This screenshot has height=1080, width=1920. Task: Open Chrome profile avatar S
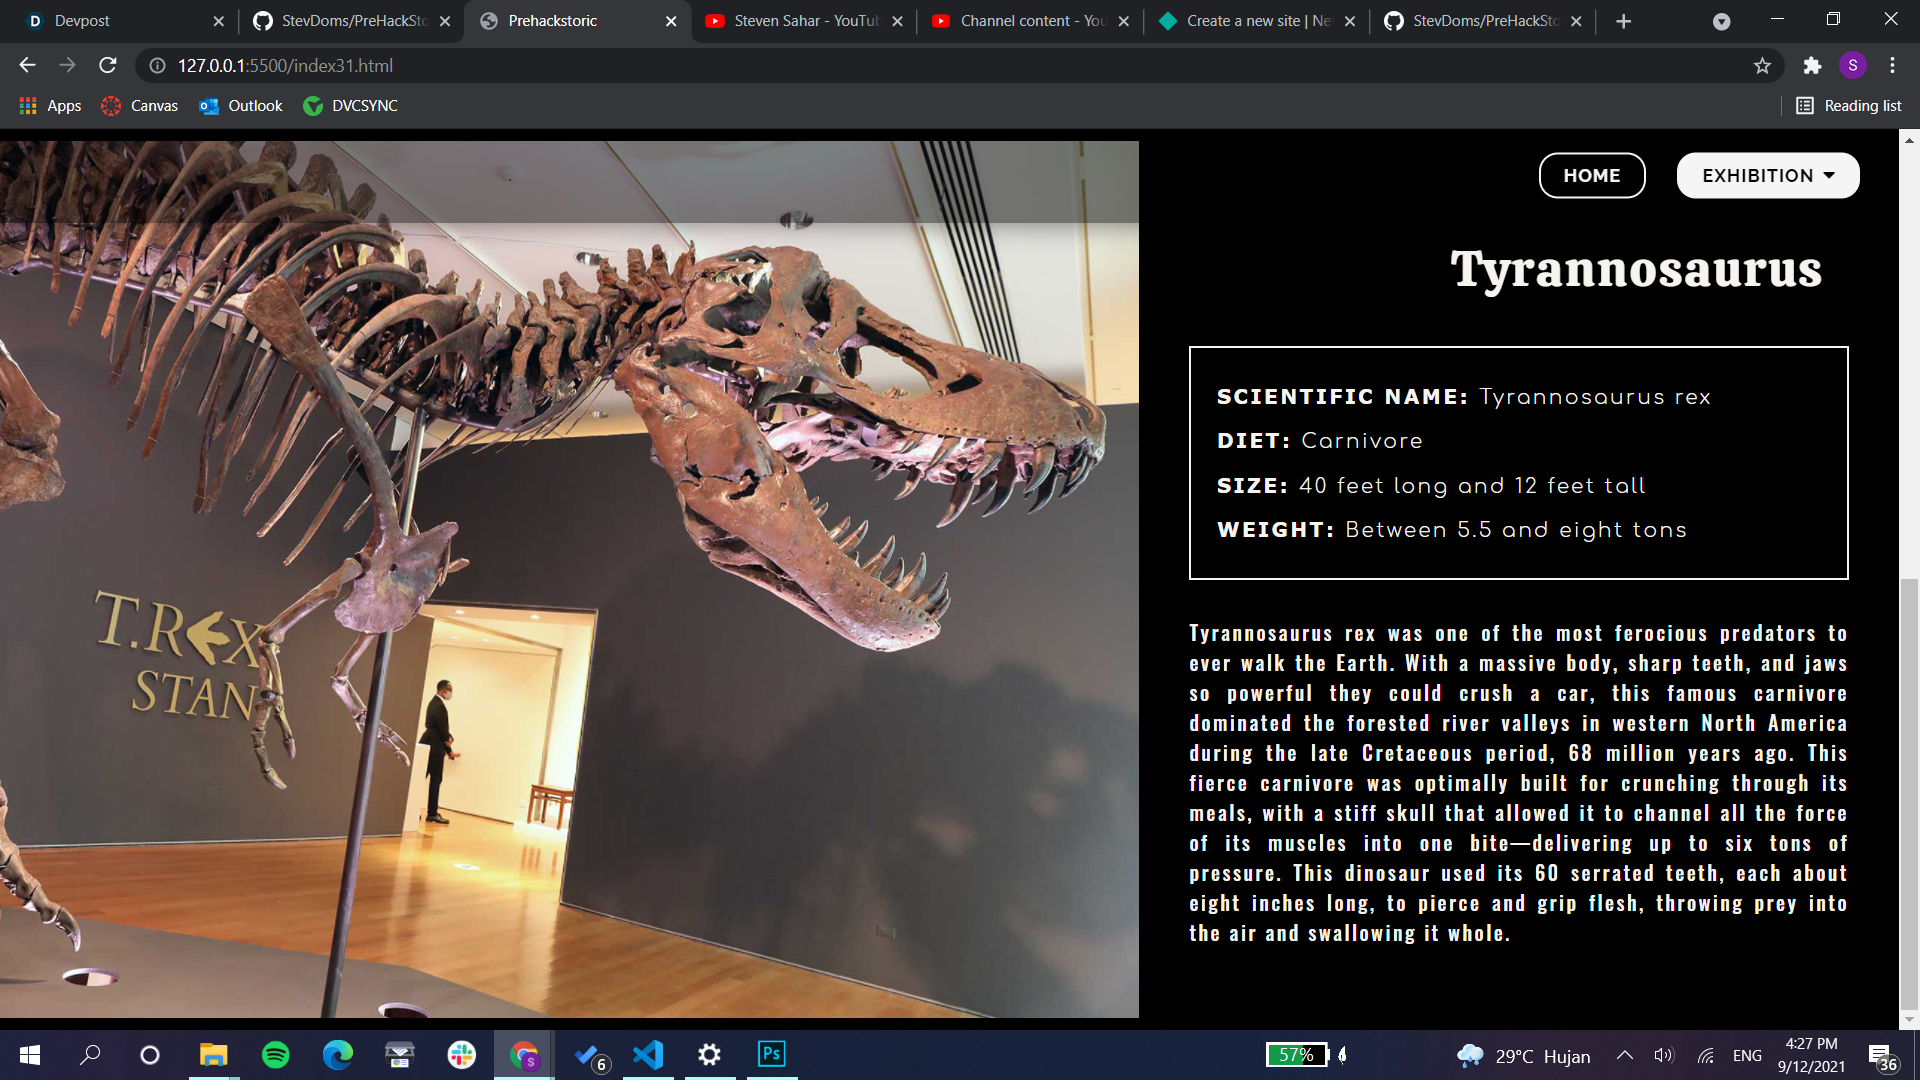[x=1852, y=66]
